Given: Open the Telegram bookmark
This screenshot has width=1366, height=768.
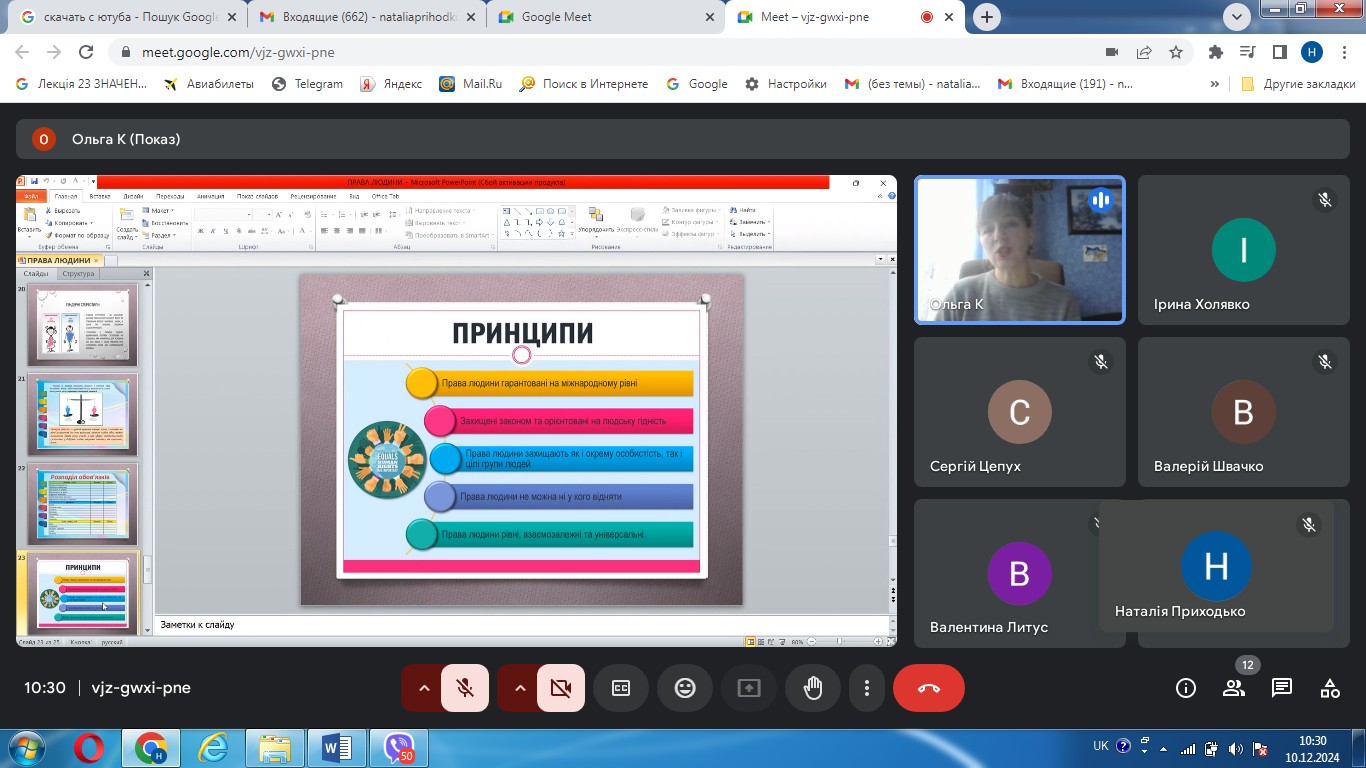Looking at the screenshot, I should click(x=308, y=84).
